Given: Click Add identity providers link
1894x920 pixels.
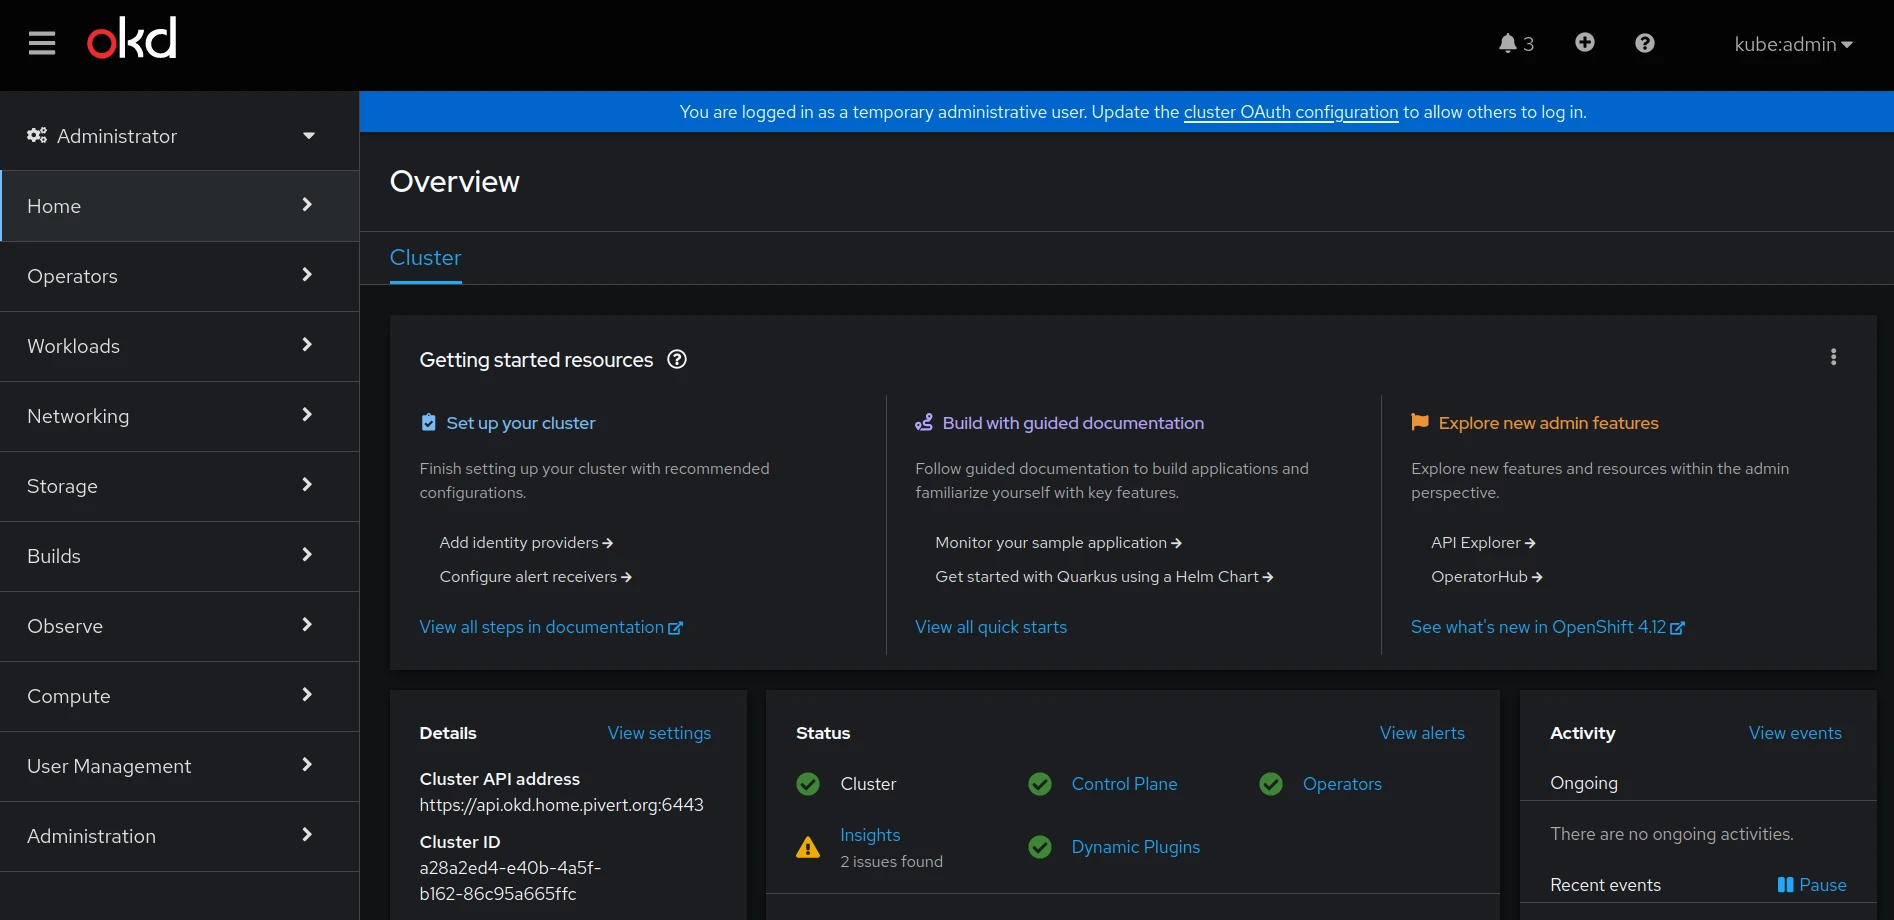Looking at the screenshot, I should pos(526,542).
